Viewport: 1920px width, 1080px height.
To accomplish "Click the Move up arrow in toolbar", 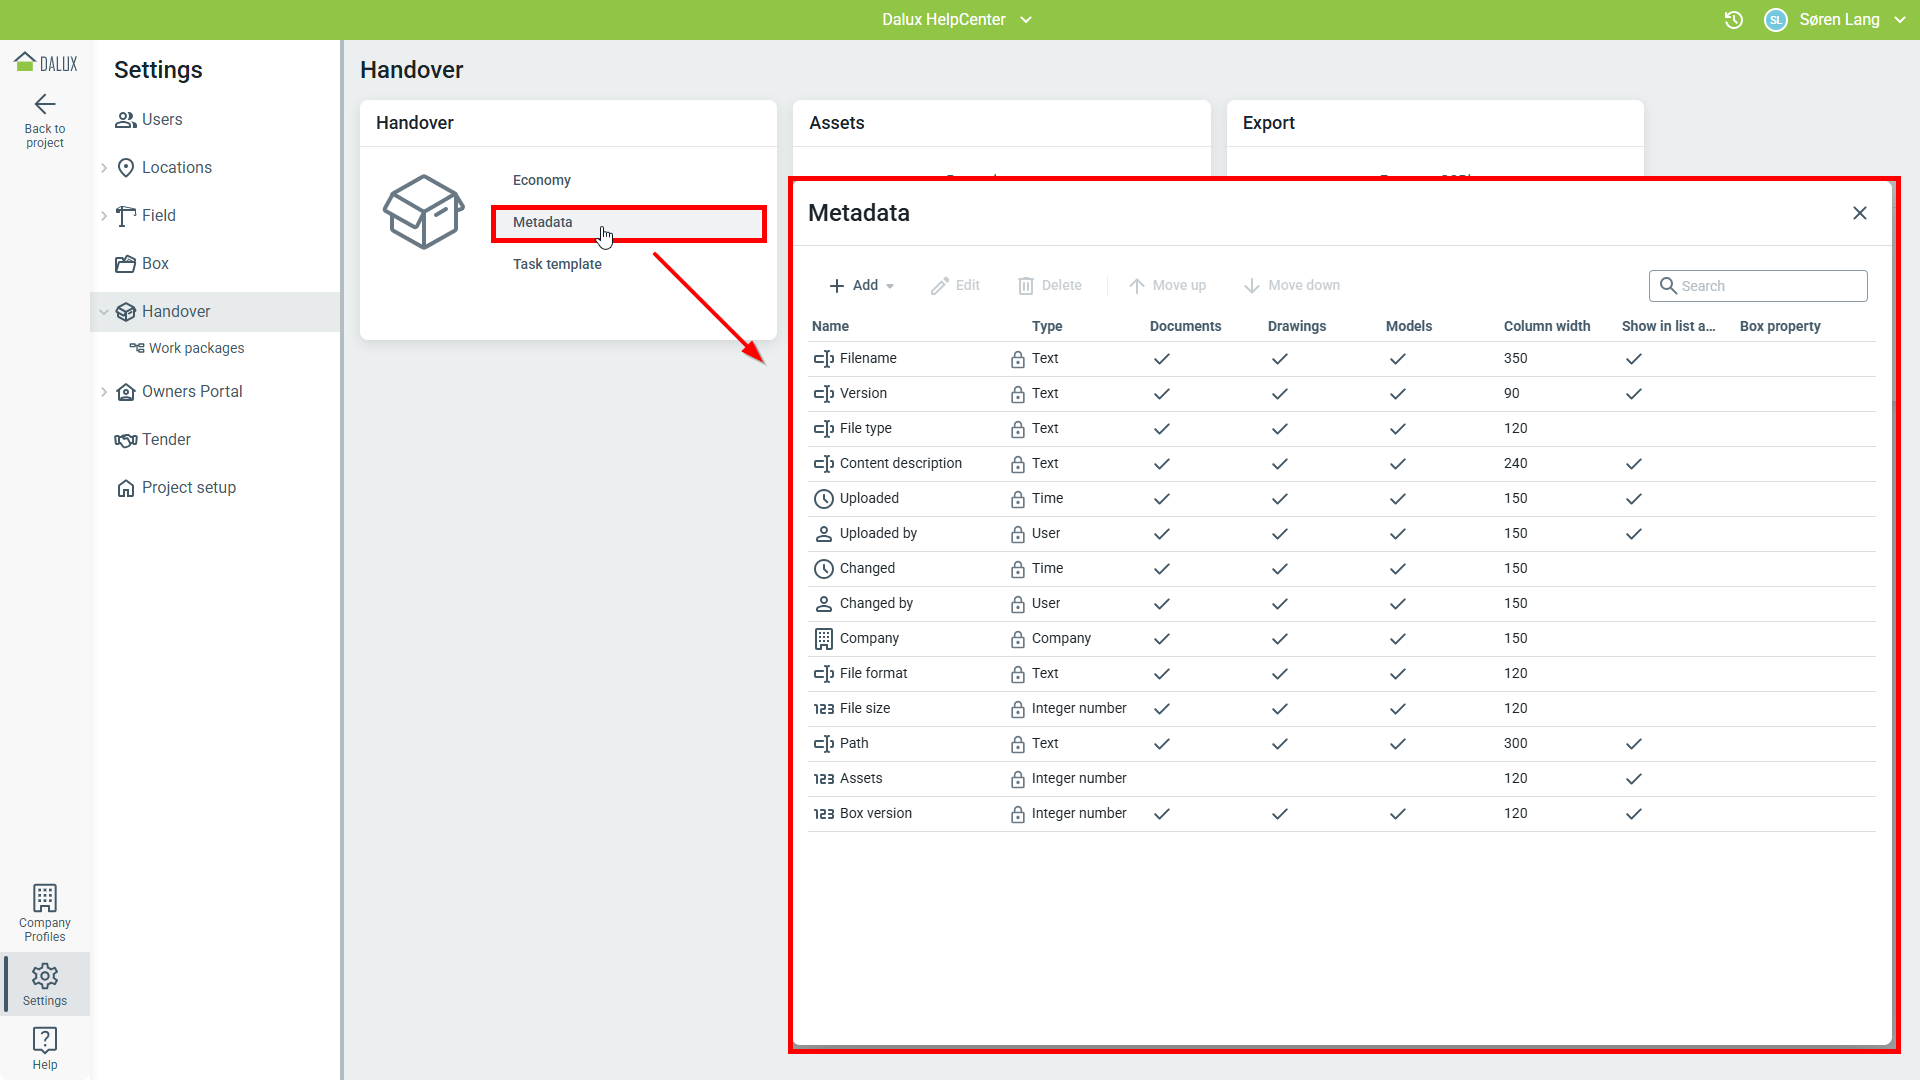I will click(x=1167, y=286).
